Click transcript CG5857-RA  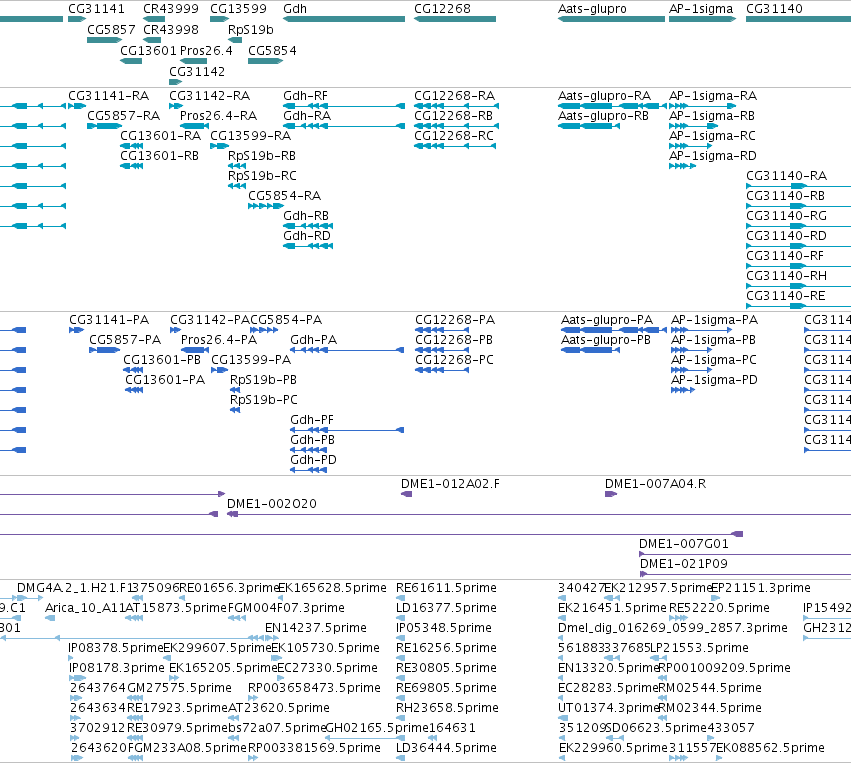point(124,116)
